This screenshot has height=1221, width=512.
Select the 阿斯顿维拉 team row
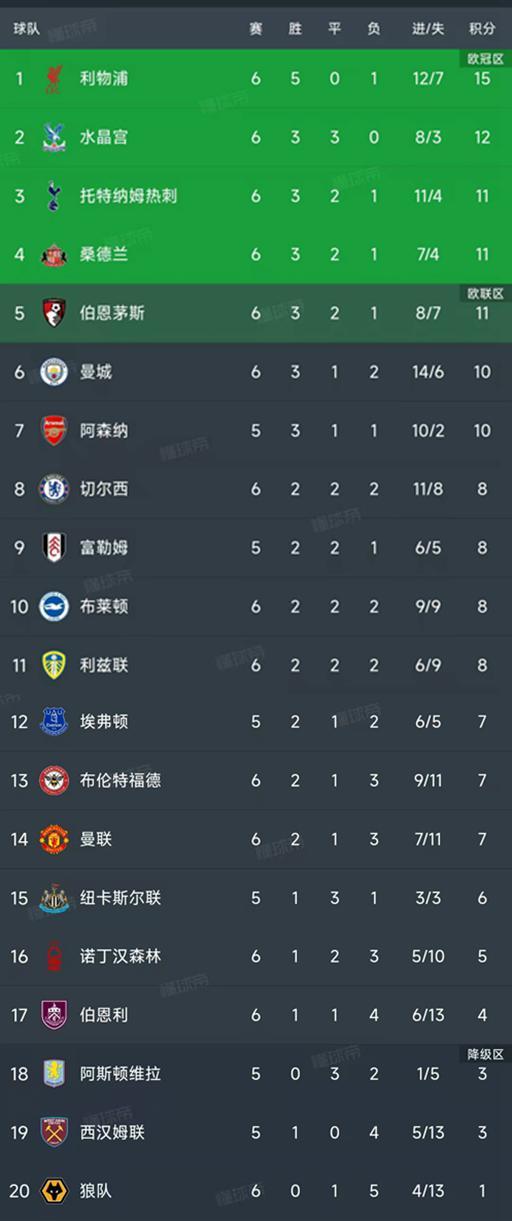tap(256, 1074)
